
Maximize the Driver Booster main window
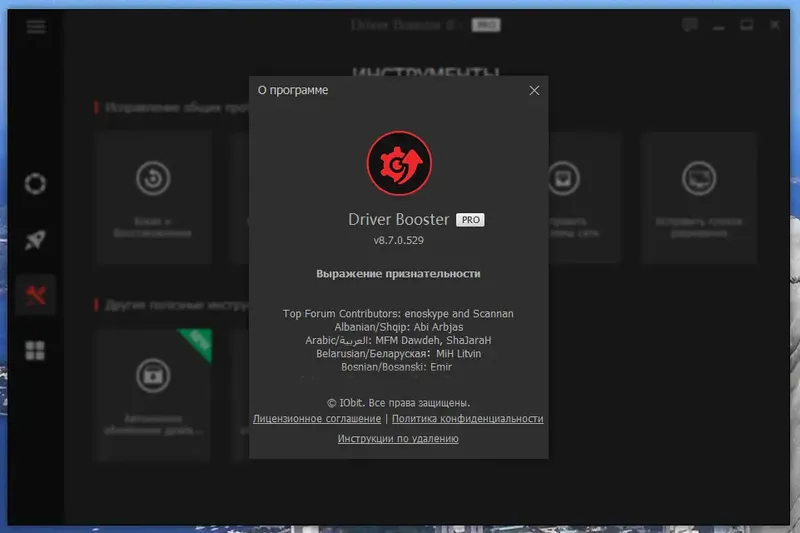coord(746,25)
